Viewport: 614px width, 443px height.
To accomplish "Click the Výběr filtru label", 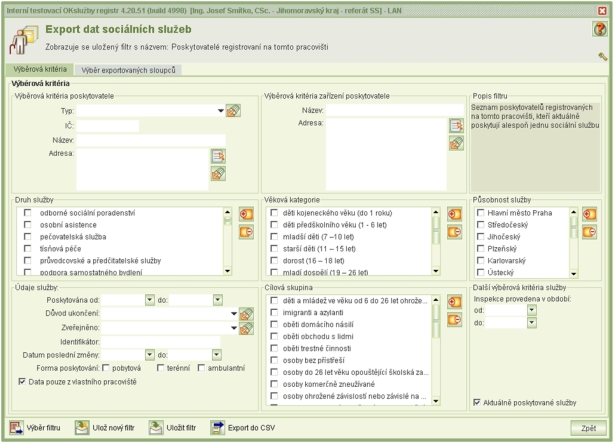I will click(x=43, y=428).
